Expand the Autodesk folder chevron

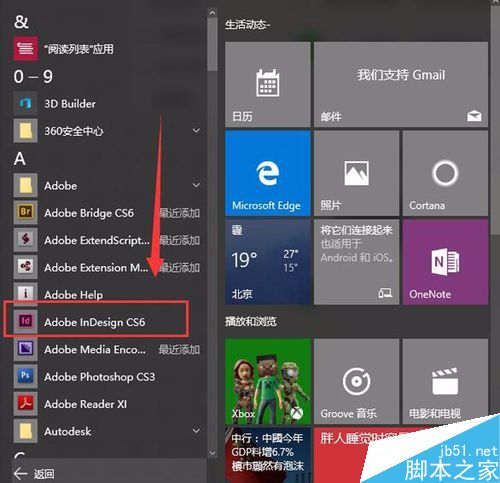point(196,431)
